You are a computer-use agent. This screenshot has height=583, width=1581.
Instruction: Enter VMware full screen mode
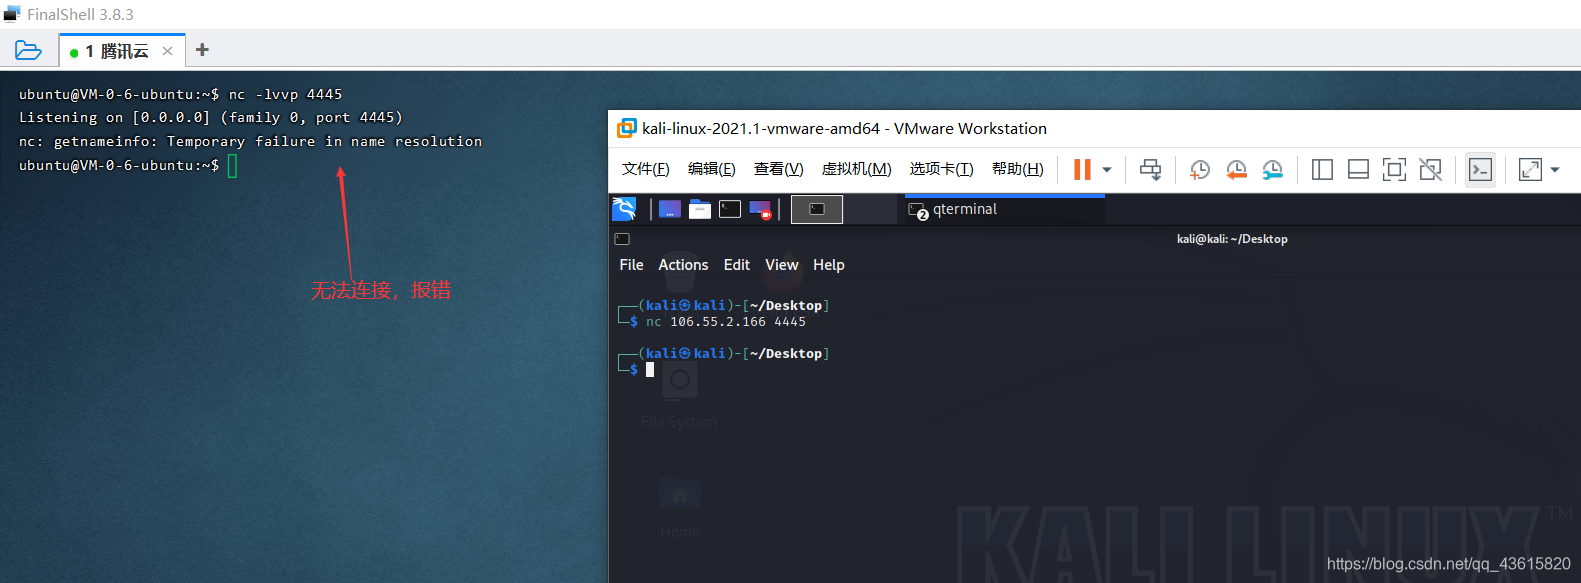click(1394, 170)
